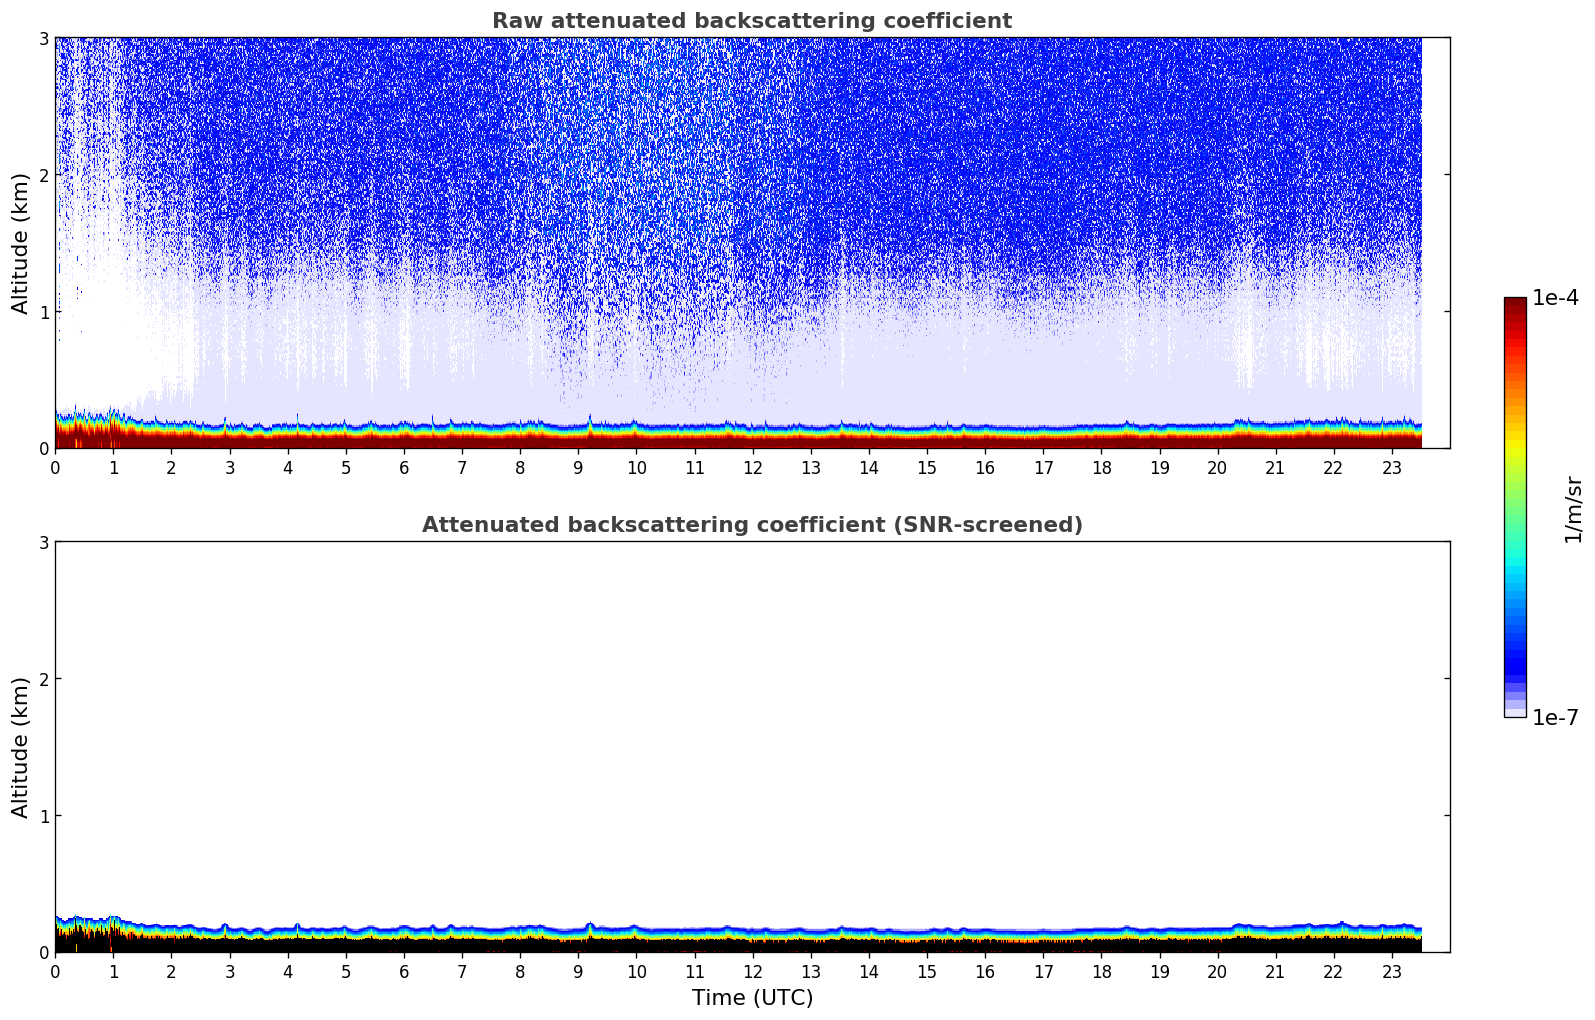Click the 1 km tick label on bottom plot
This screenshot has width=1595, height=1020.
tap(43, 816)
